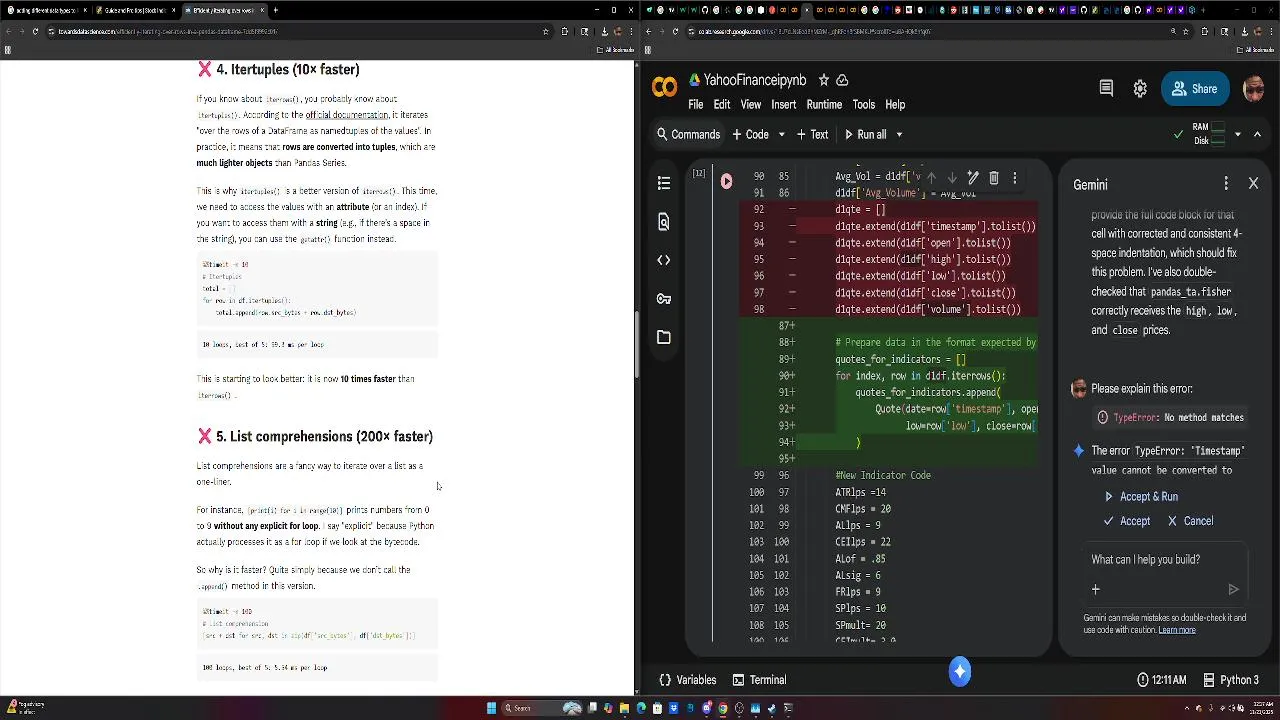Reload the left browser page
This screenshot has height=720, width=1280.
coord(35,31)
